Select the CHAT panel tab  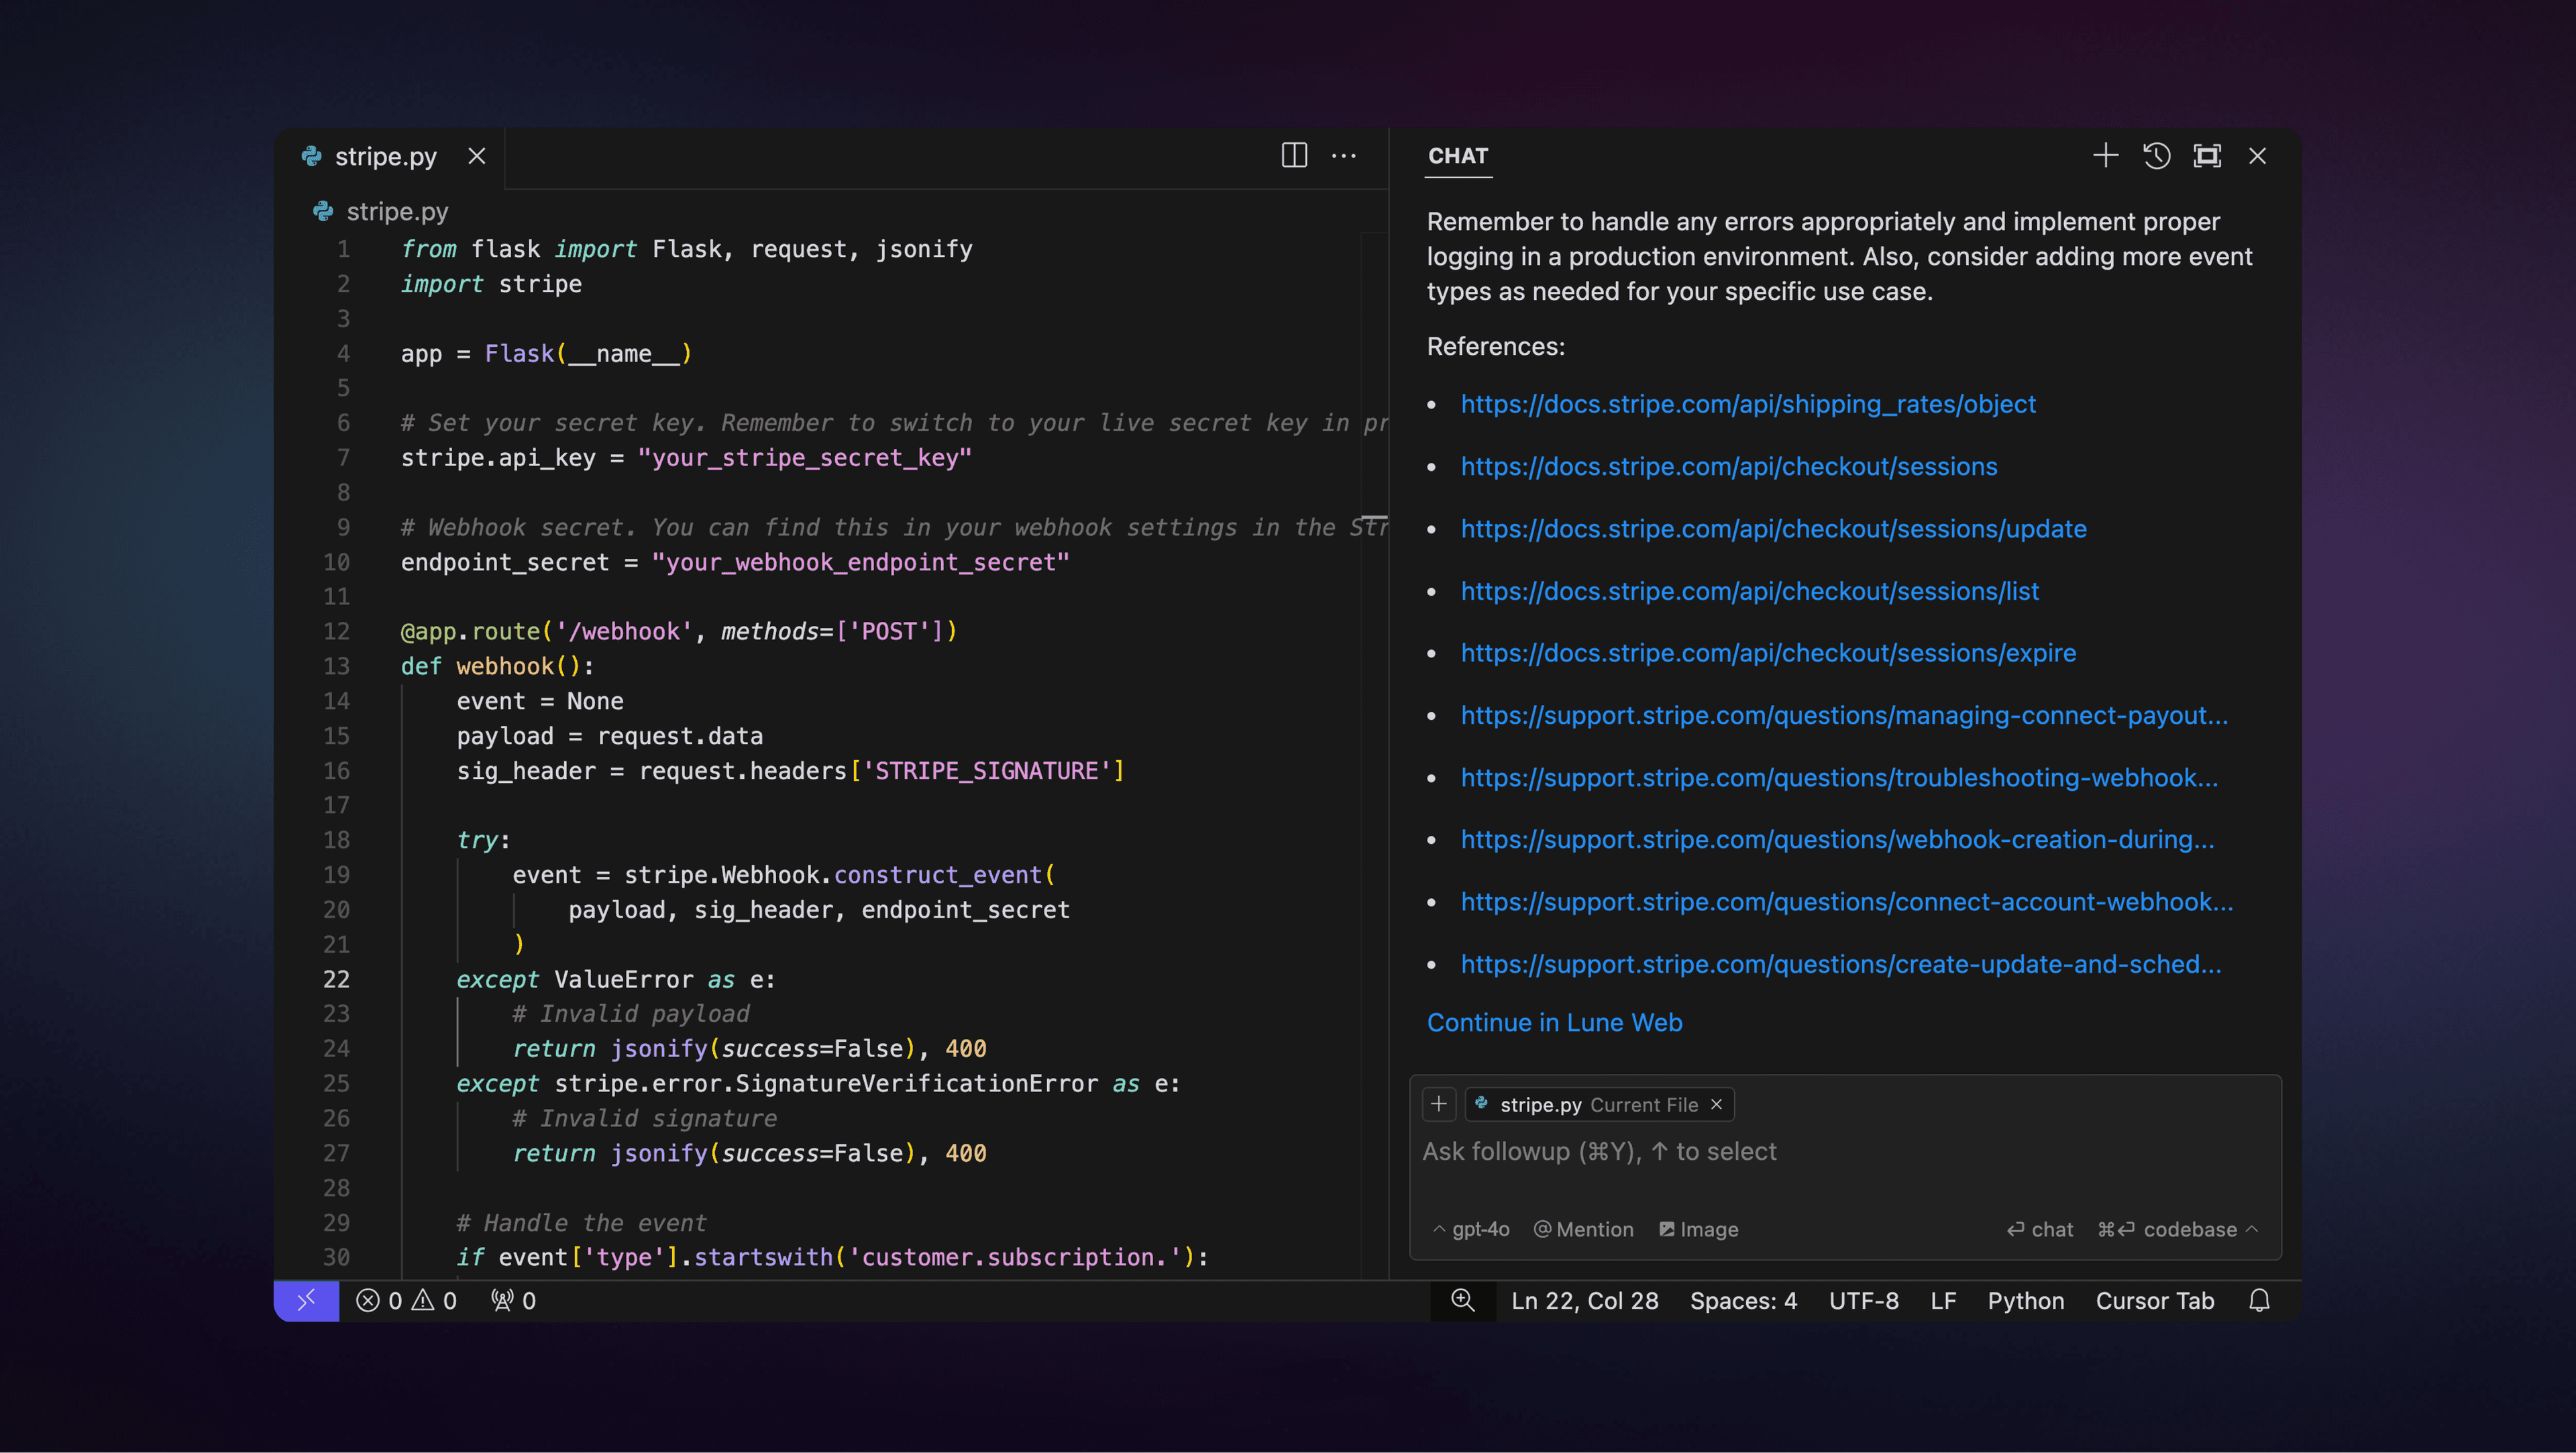[1458, 156]
